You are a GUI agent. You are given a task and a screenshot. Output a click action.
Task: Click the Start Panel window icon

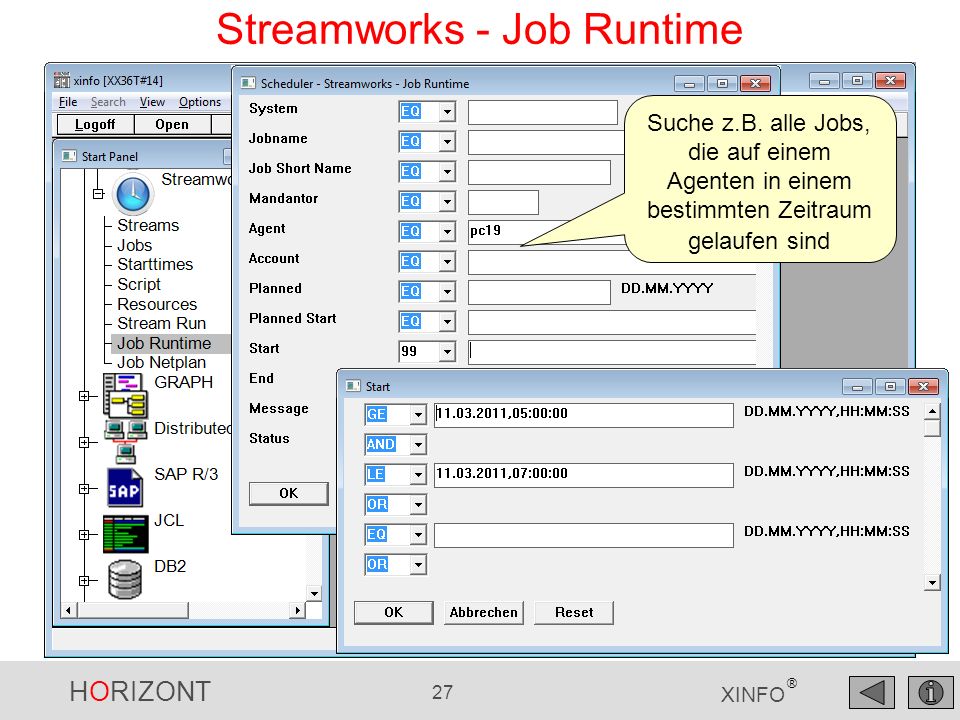(x=69, y=156)
